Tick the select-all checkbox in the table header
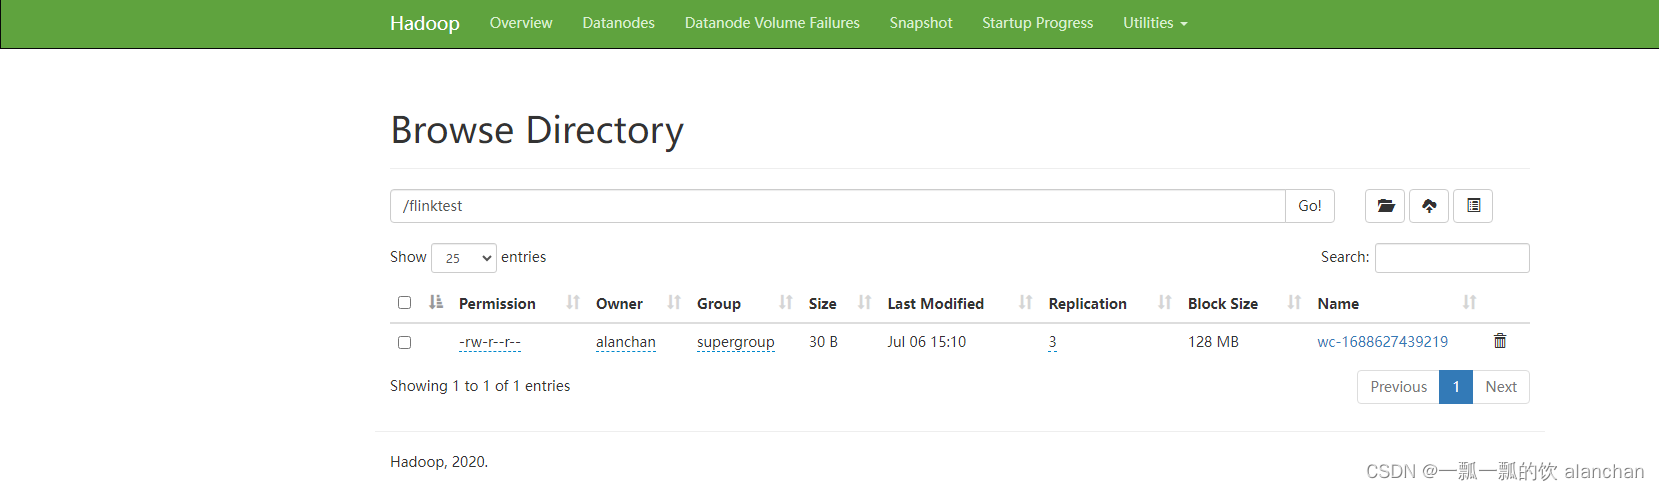The height and width of the screenshot is (491, 1659). [x=404, y=302]
